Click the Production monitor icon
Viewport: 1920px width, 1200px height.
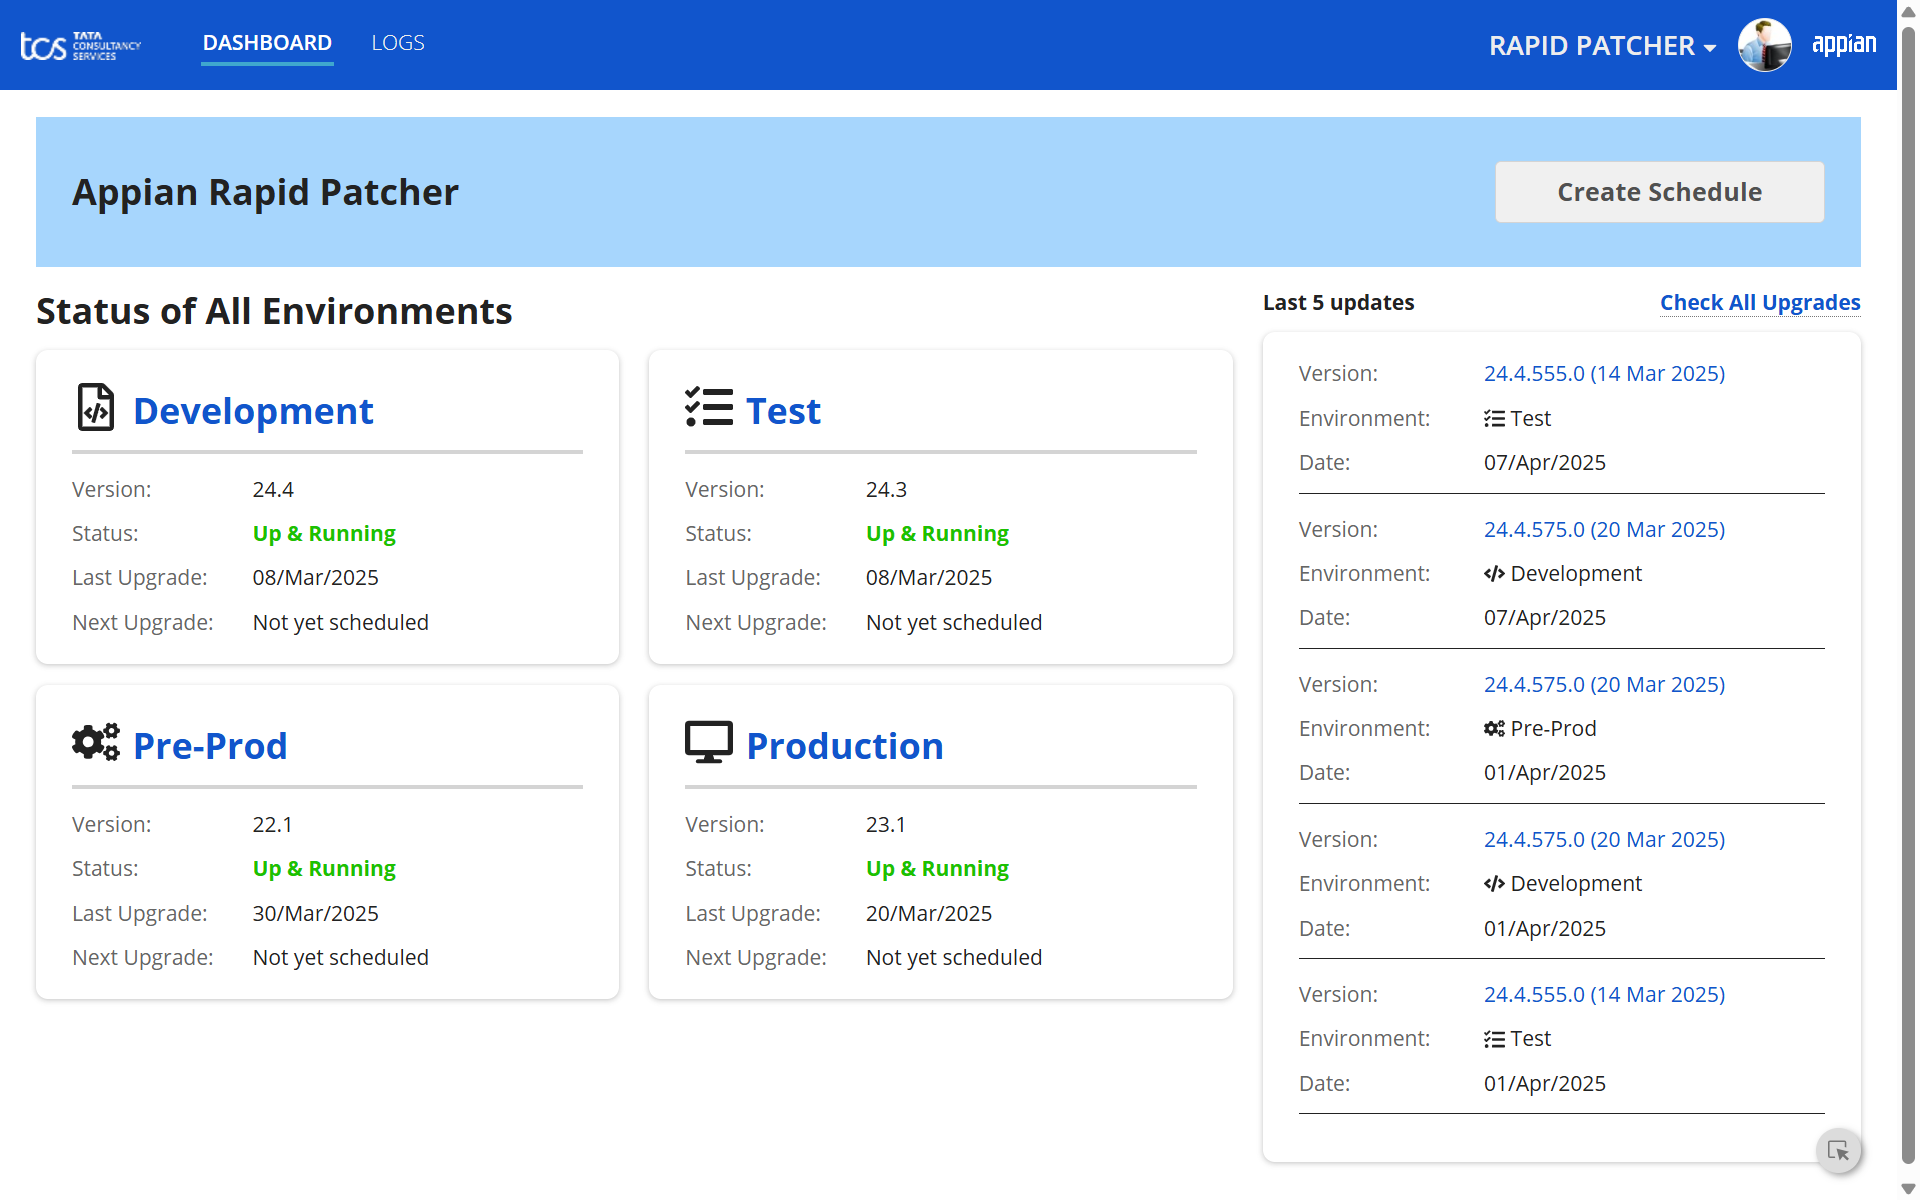[x=709, y=742]
